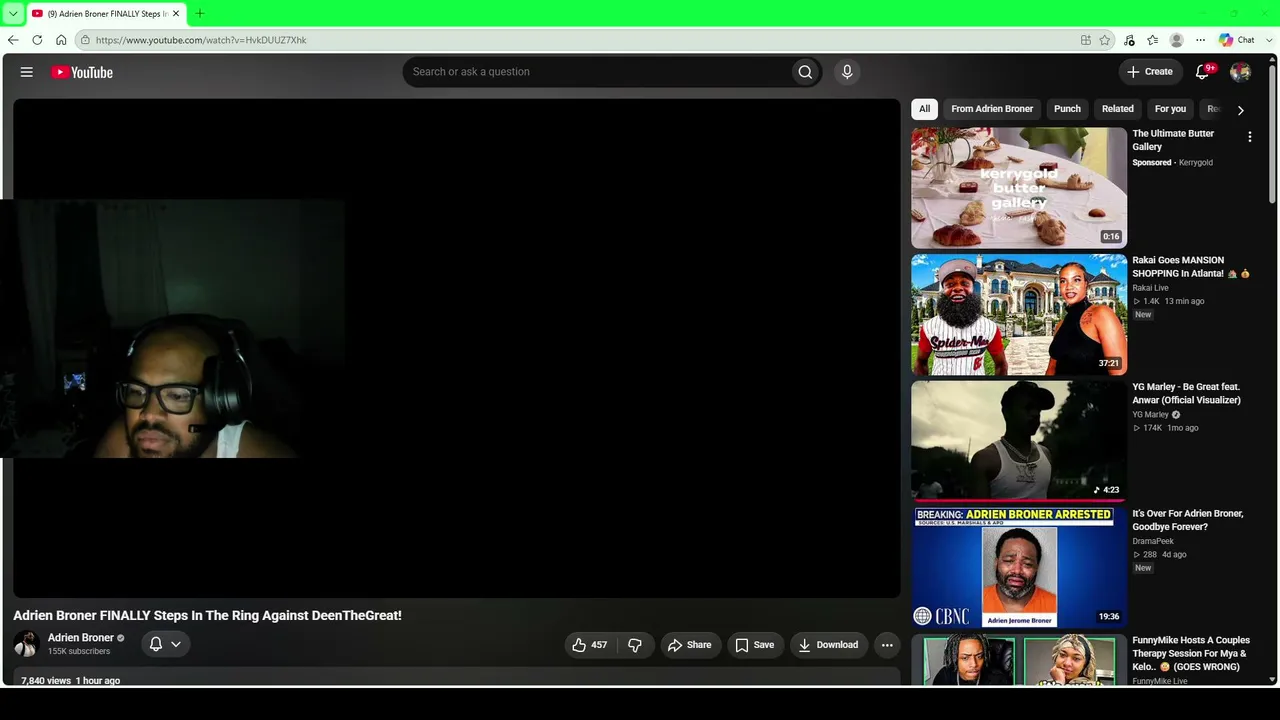Select the Punch filter chip

tap(1067, 109)
